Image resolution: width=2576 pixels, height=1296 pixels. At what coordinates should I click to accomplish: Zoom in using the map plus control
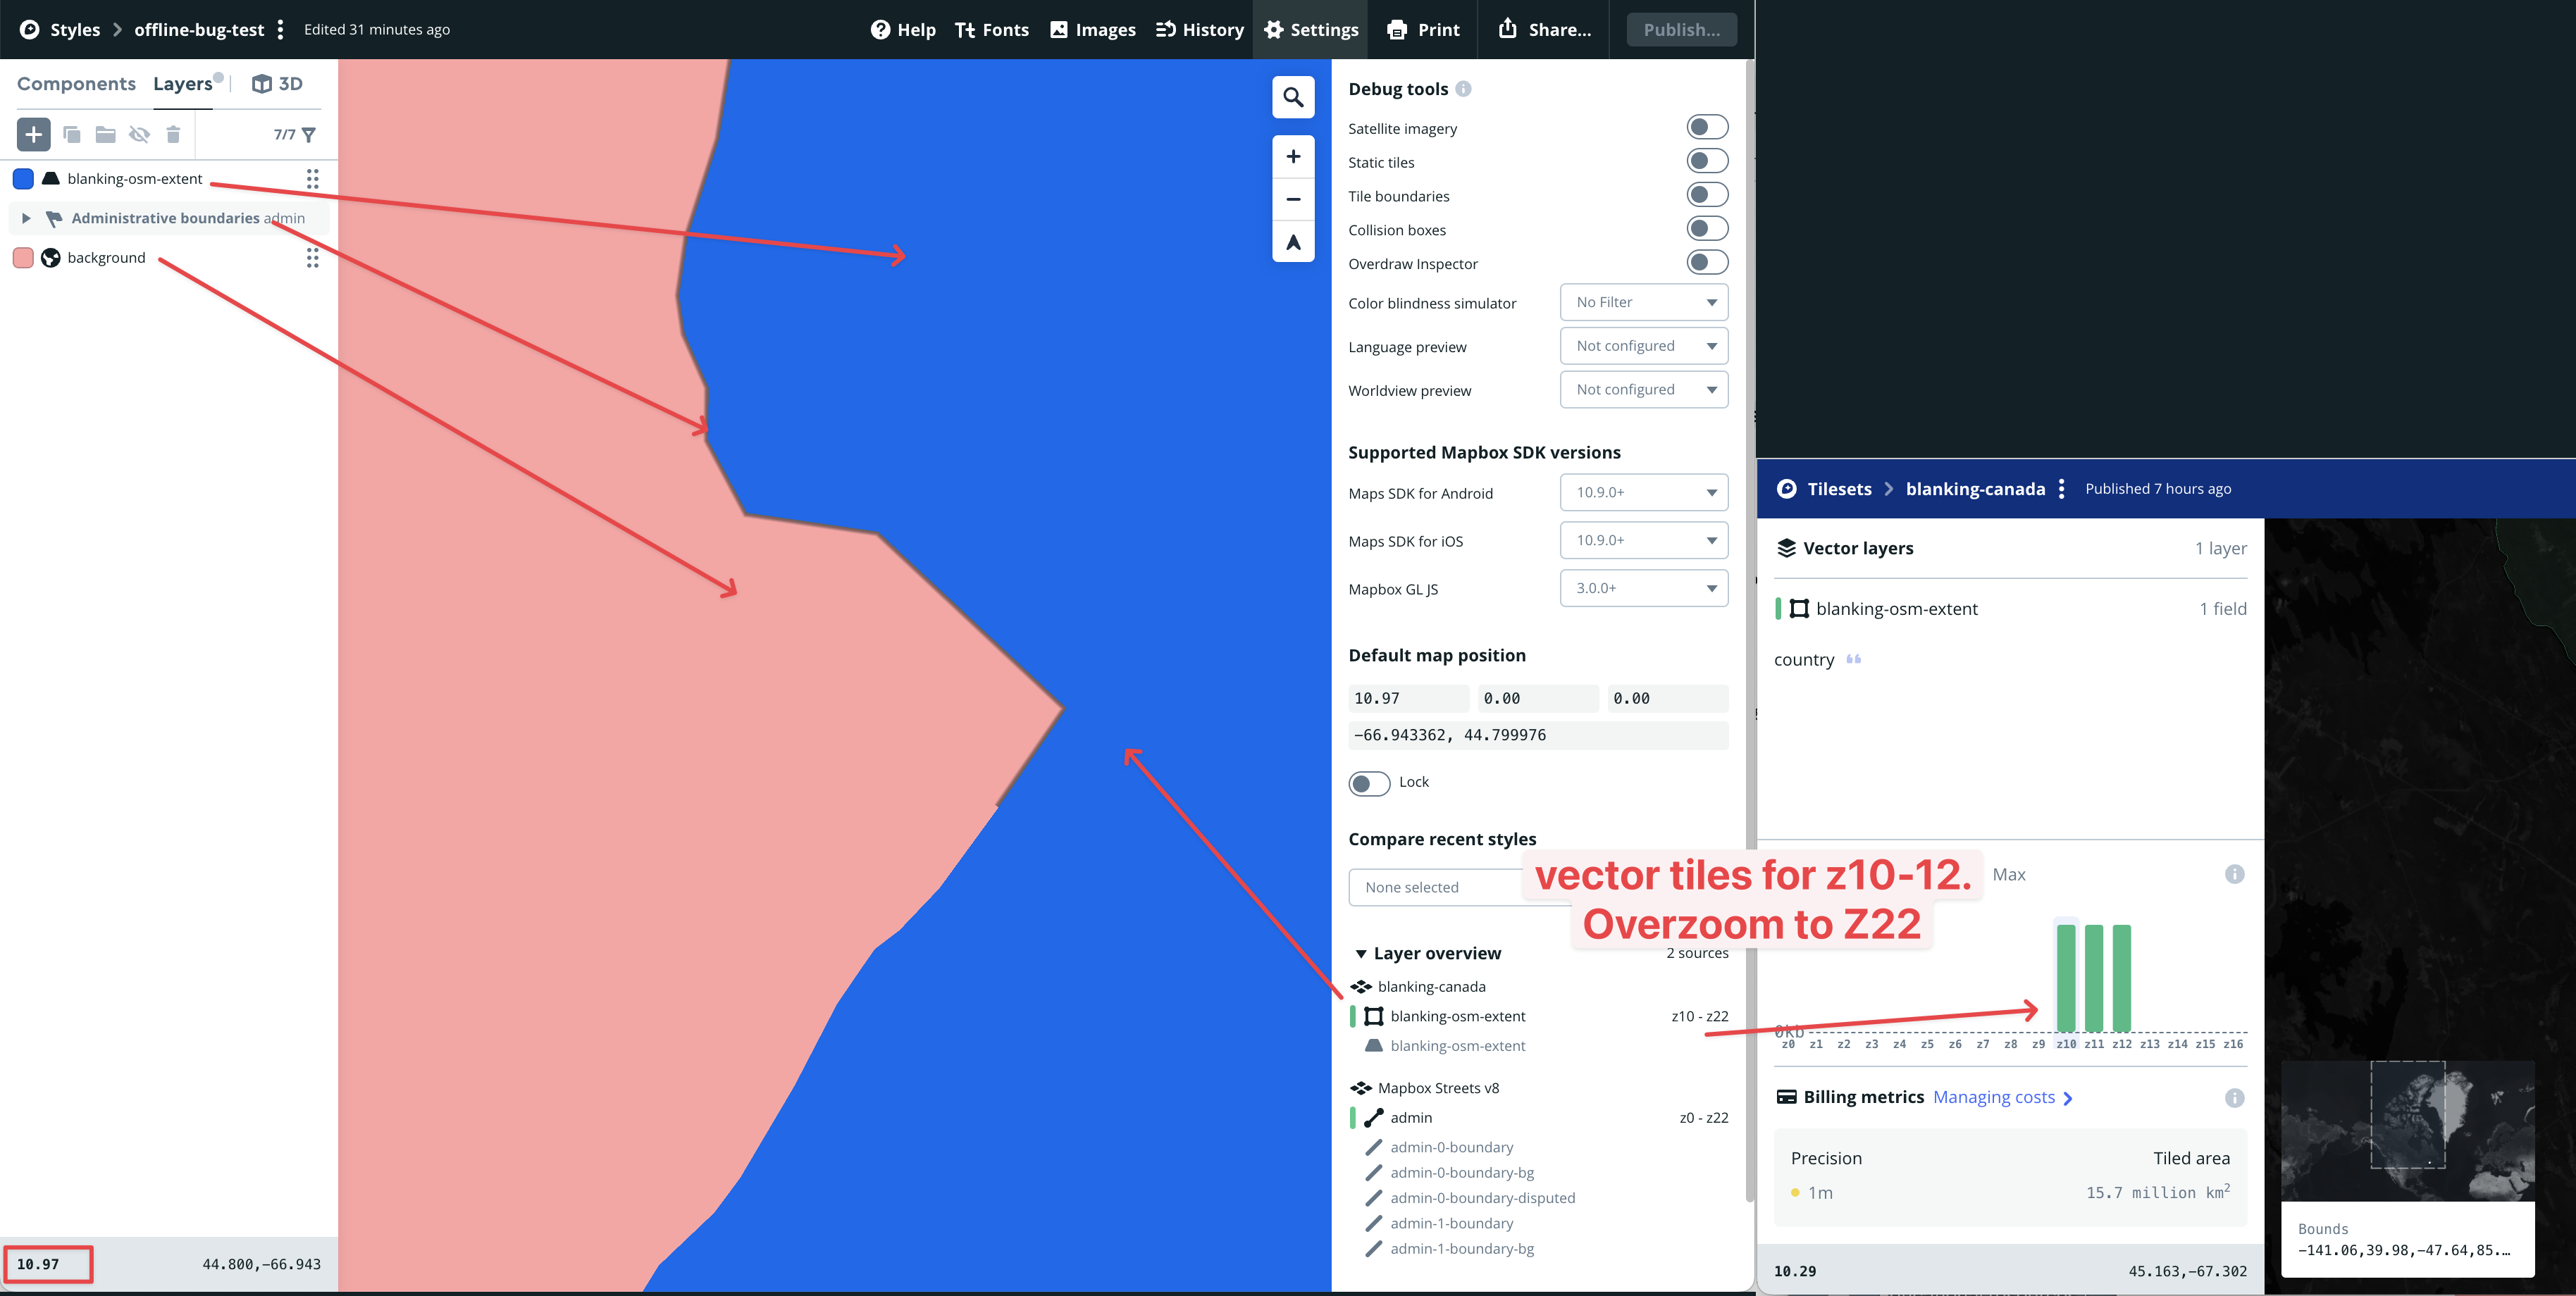[x=1293, y=156]
